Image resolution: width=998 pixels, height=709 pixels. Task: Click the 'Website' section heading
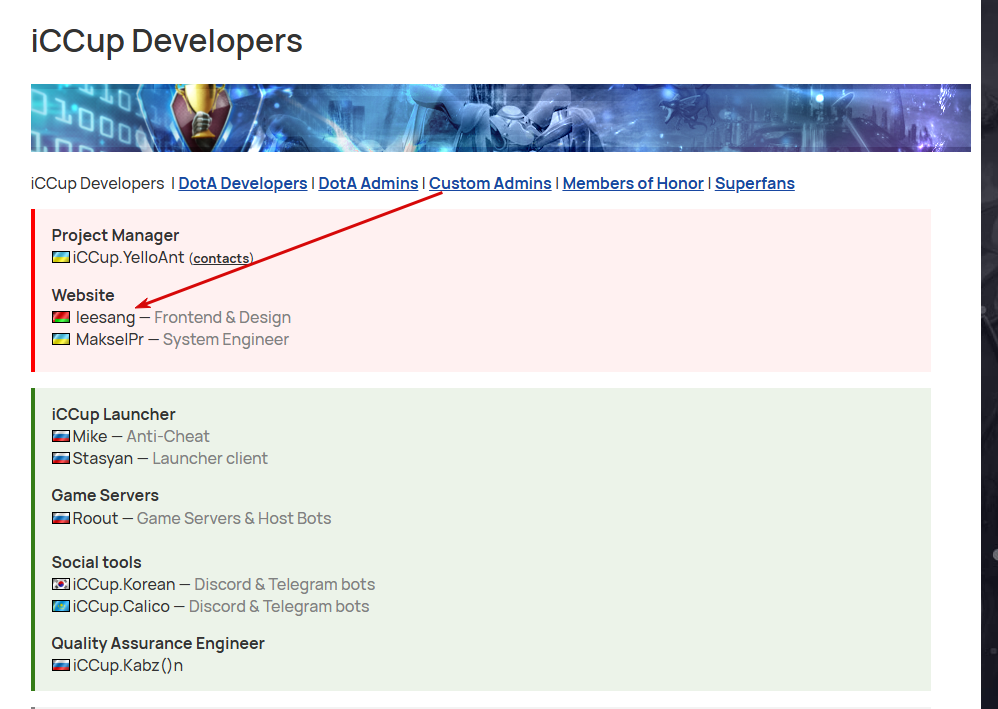click(83, 295)
